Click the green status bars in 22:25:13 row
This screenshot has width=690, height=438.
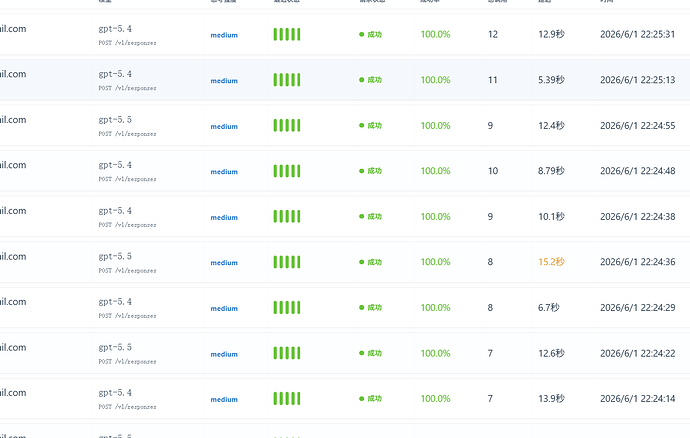(x=287, y=80)
